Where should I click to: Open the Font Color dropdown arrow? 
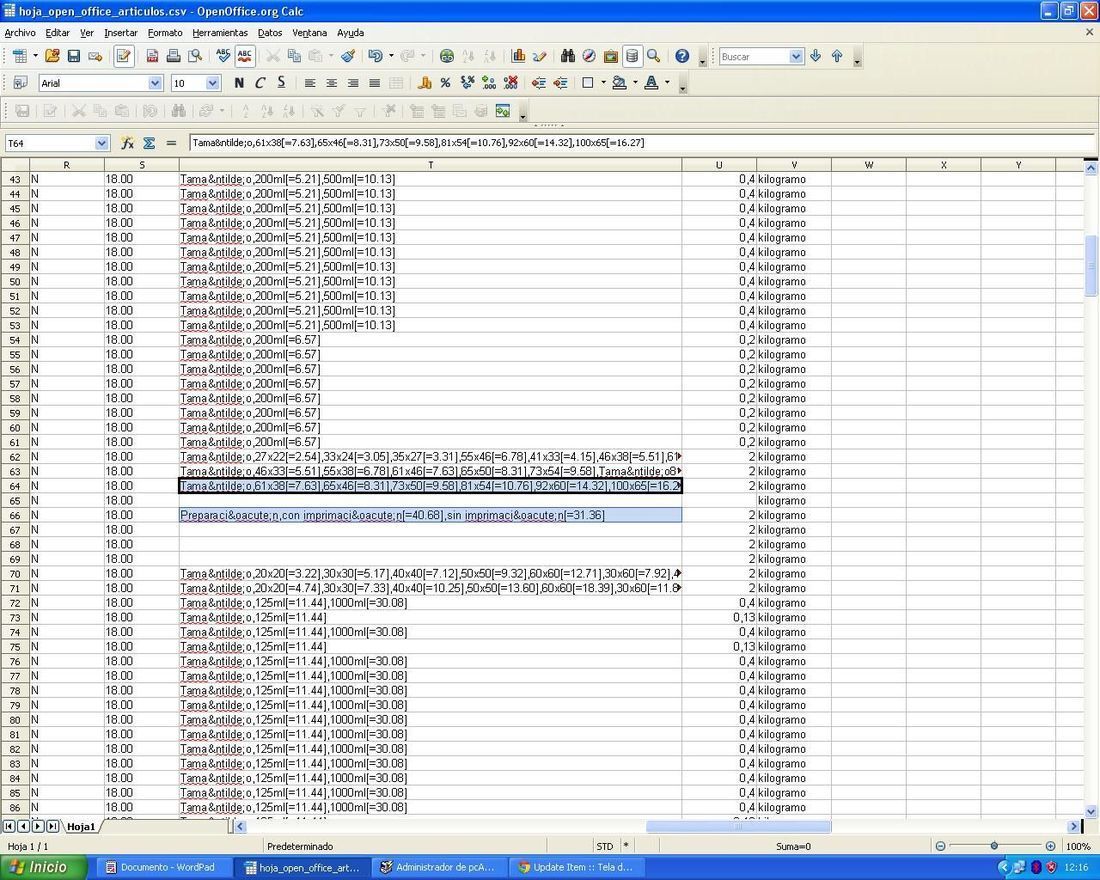coord(667,83)
